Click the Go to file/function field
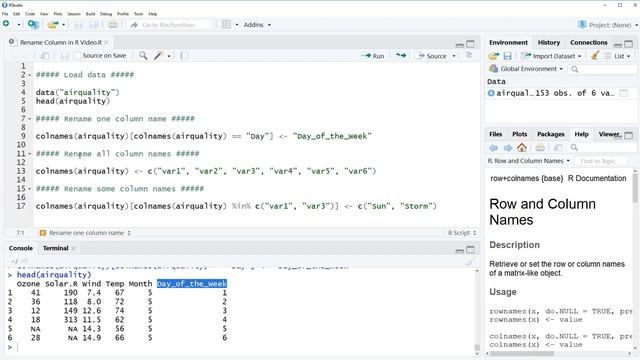 pyautogui.click(x=169, y=25)
